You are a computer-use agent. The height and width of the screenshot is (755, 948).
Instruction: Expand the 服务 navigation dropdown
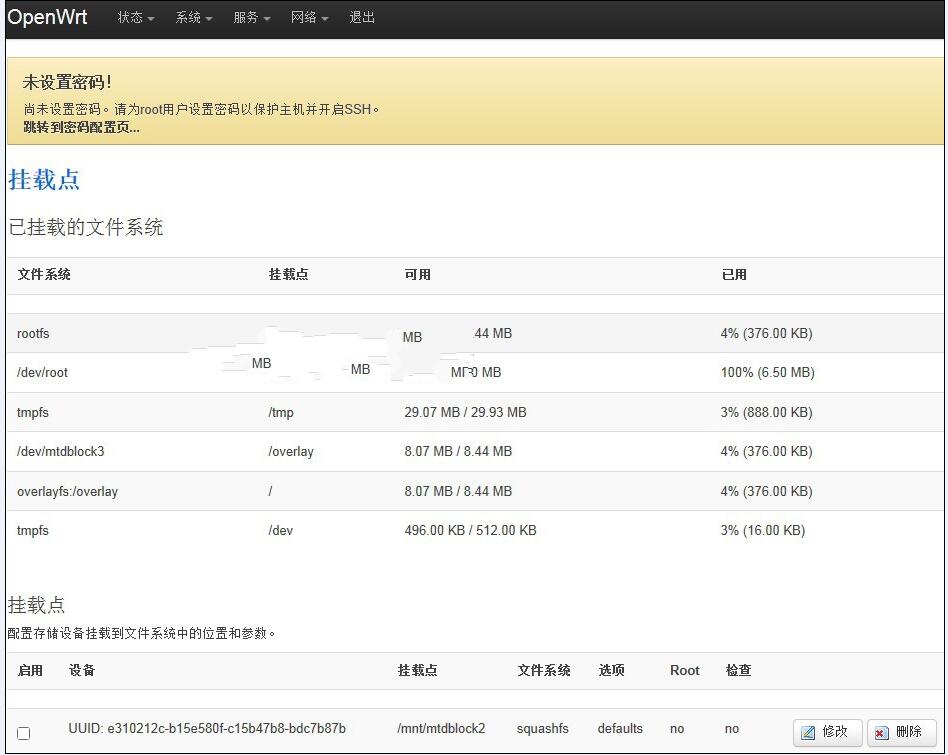[251, 18]
